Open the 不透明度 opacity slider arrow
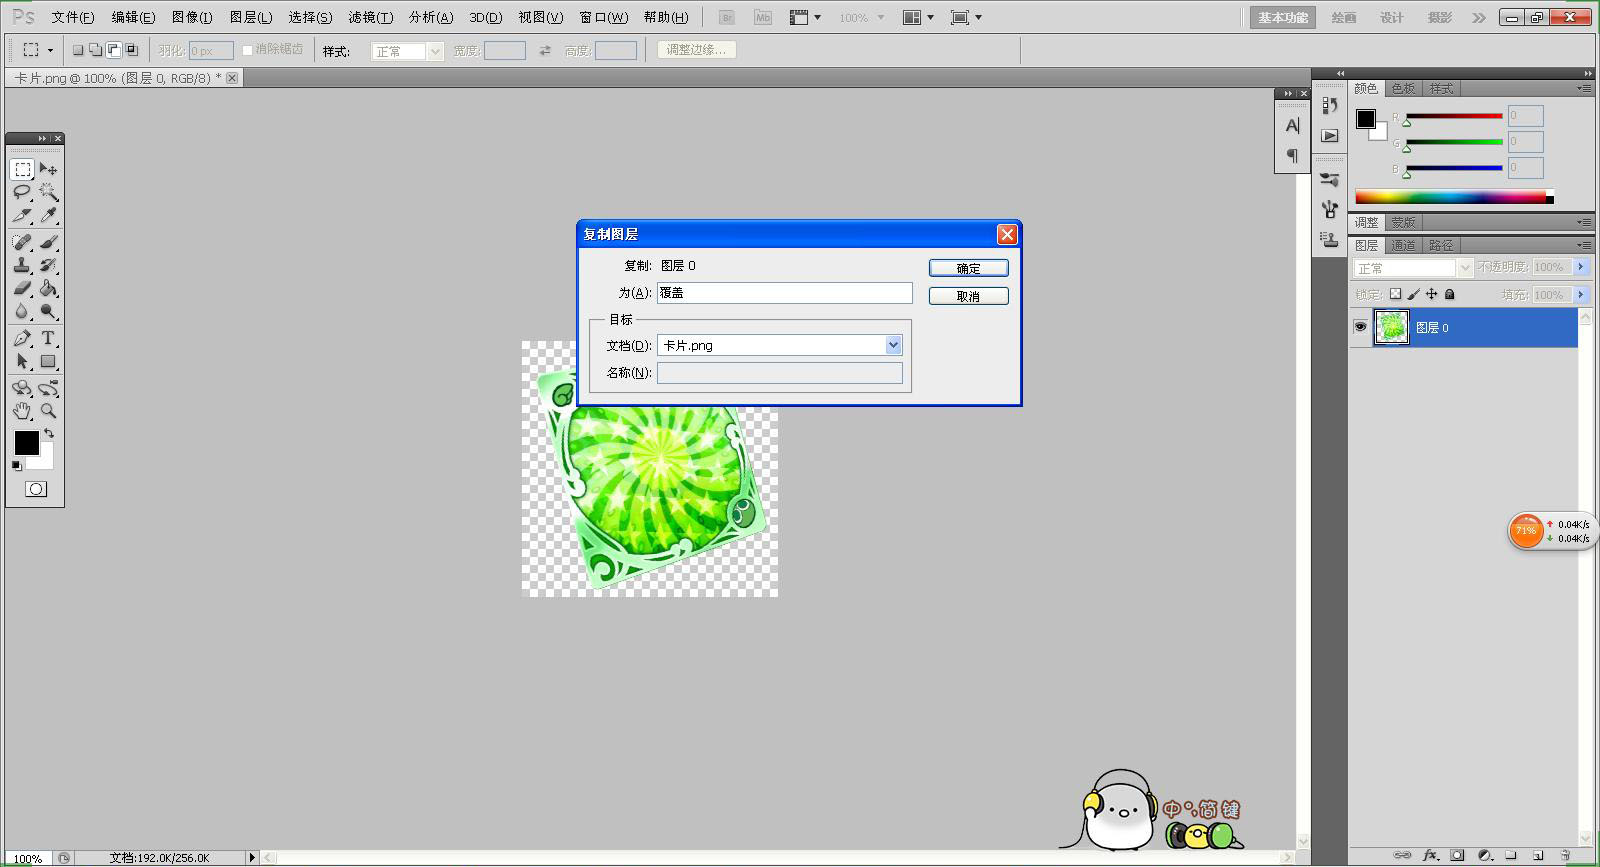The width and height of the screenshot is (1600, 867). tap(1580, 267)
